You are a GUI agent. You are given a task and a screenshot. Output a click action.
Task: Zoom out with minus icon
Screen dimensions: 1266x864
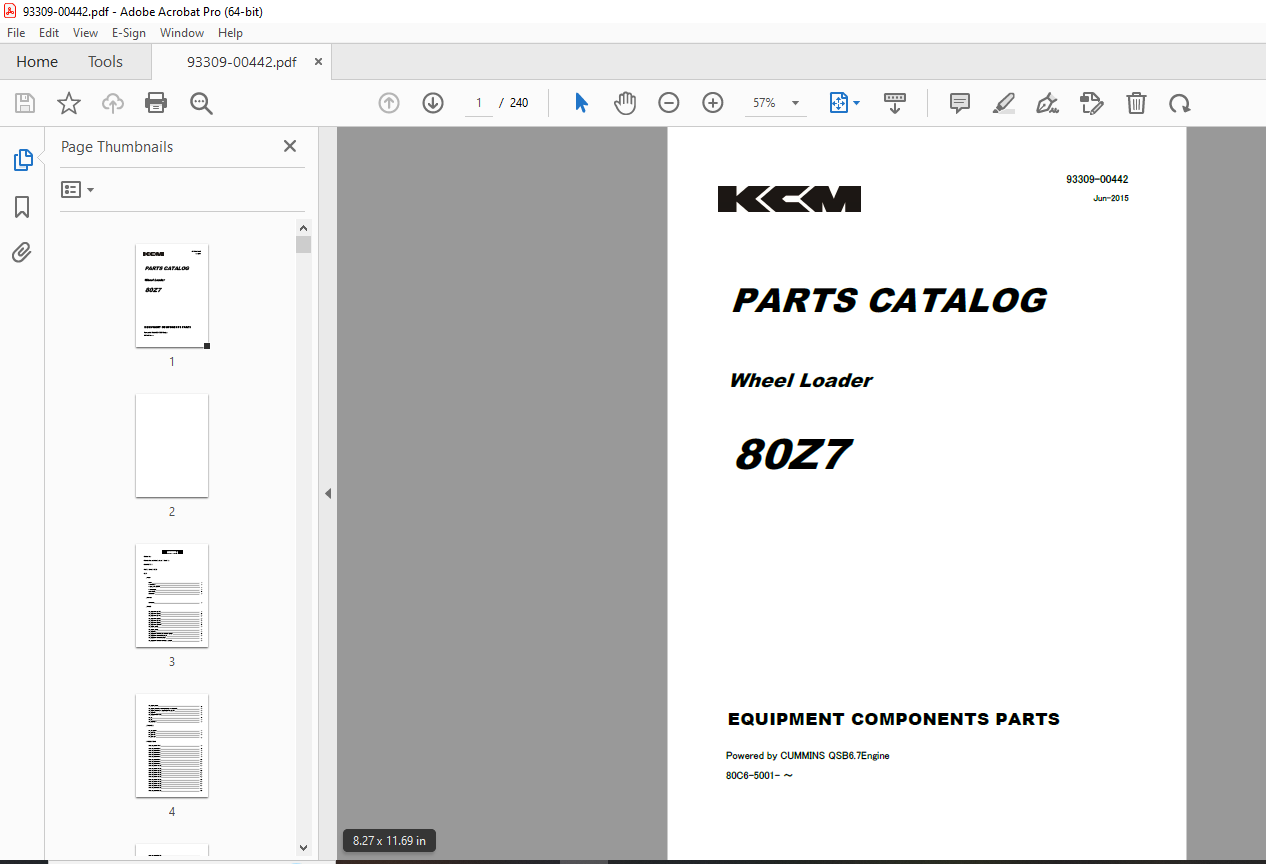click(669, 103)
